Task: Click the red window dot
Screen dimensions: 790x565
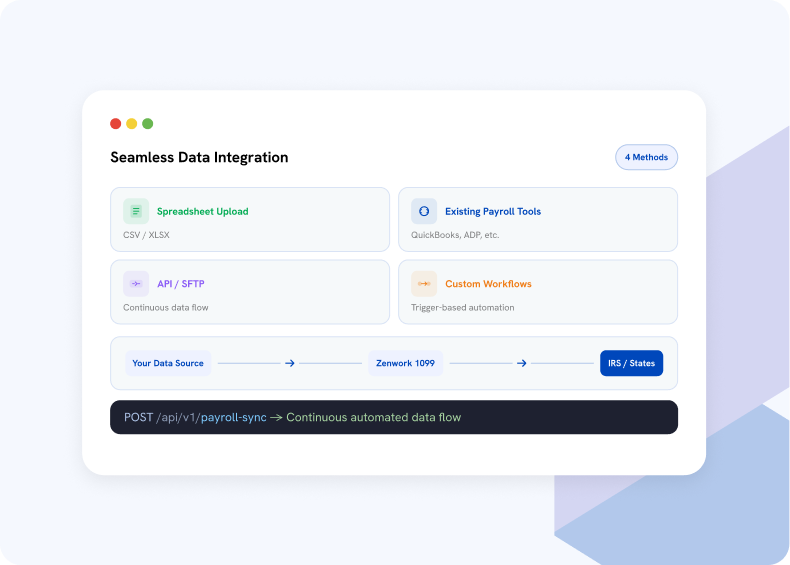Action: tap(115, 123)
